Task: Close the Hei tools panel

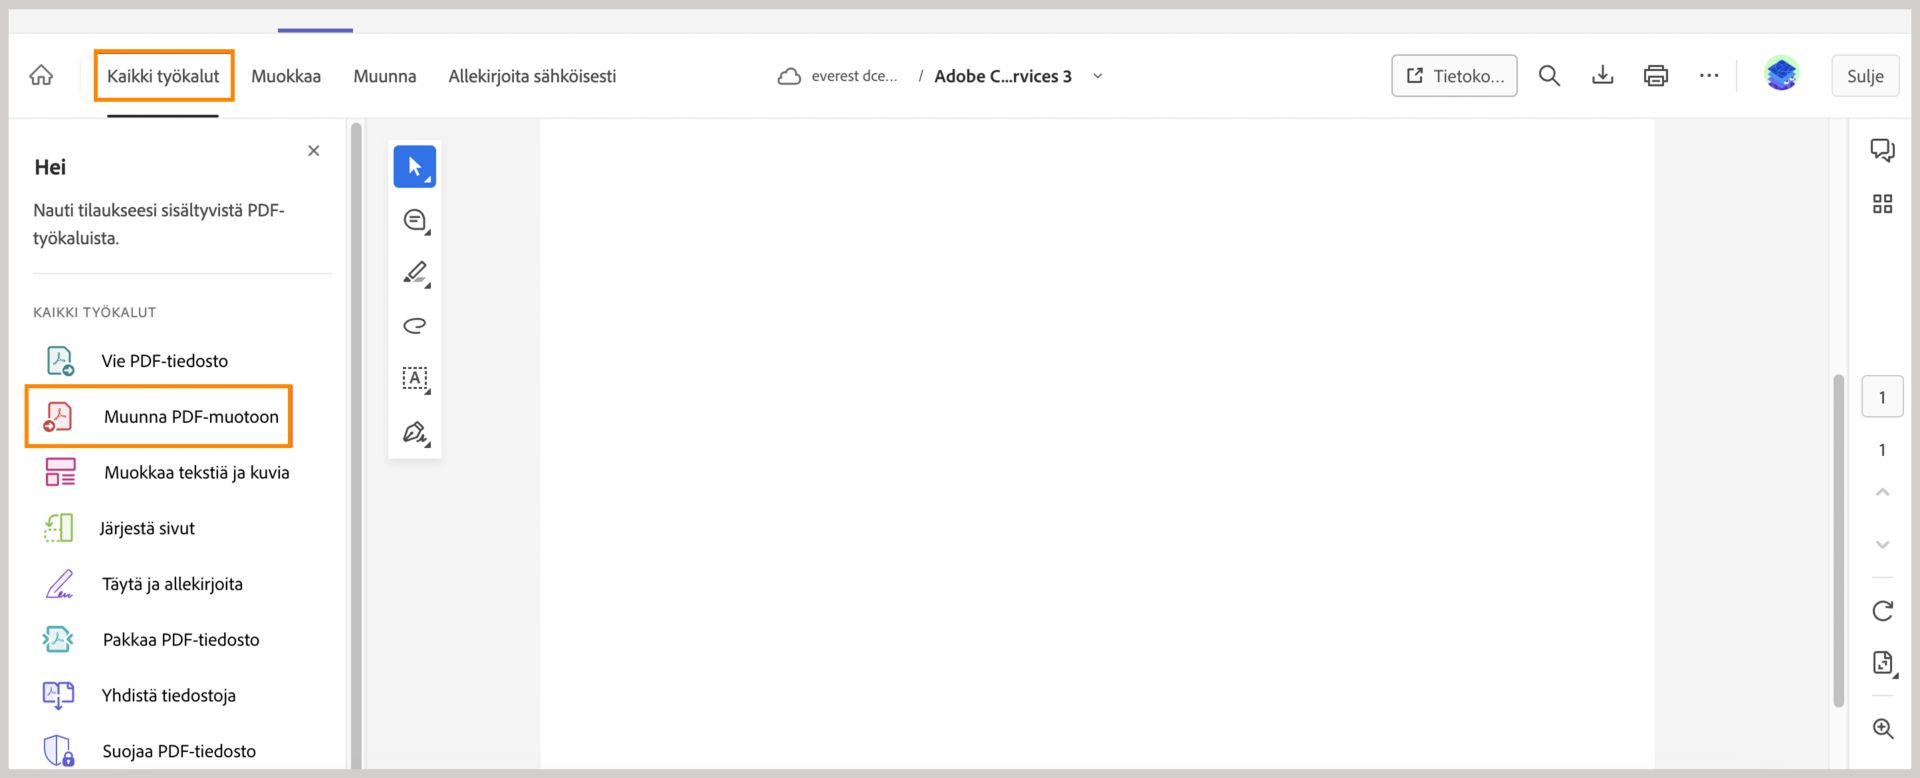Action: coord(314,151)
